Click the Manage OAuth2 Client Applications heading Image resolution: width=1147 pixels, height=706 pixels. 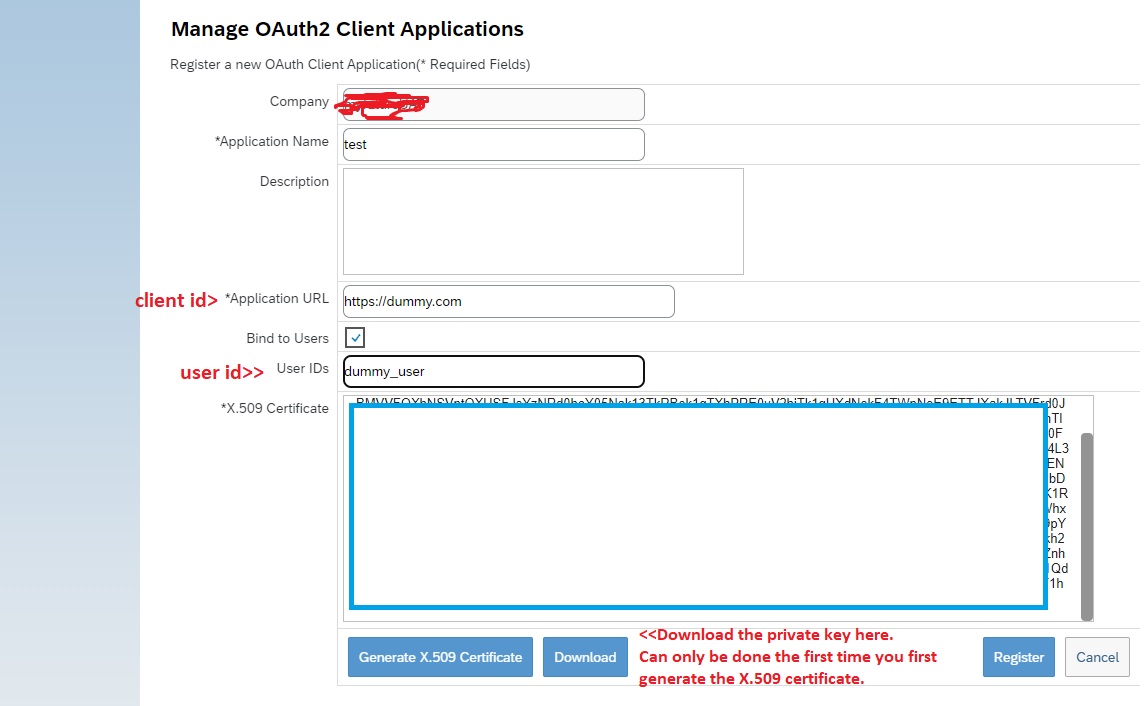click(347, 29)
